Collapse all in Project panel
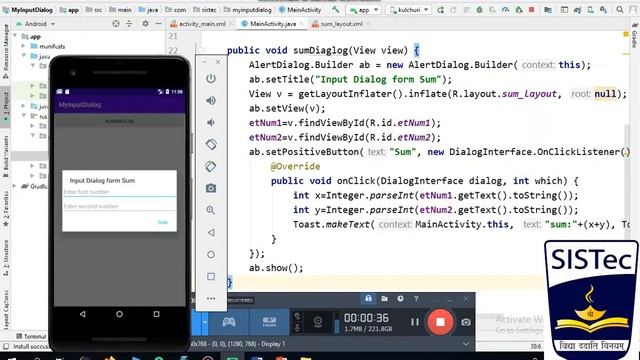Screen dimensions: 640x360 (x=129, y=24)
